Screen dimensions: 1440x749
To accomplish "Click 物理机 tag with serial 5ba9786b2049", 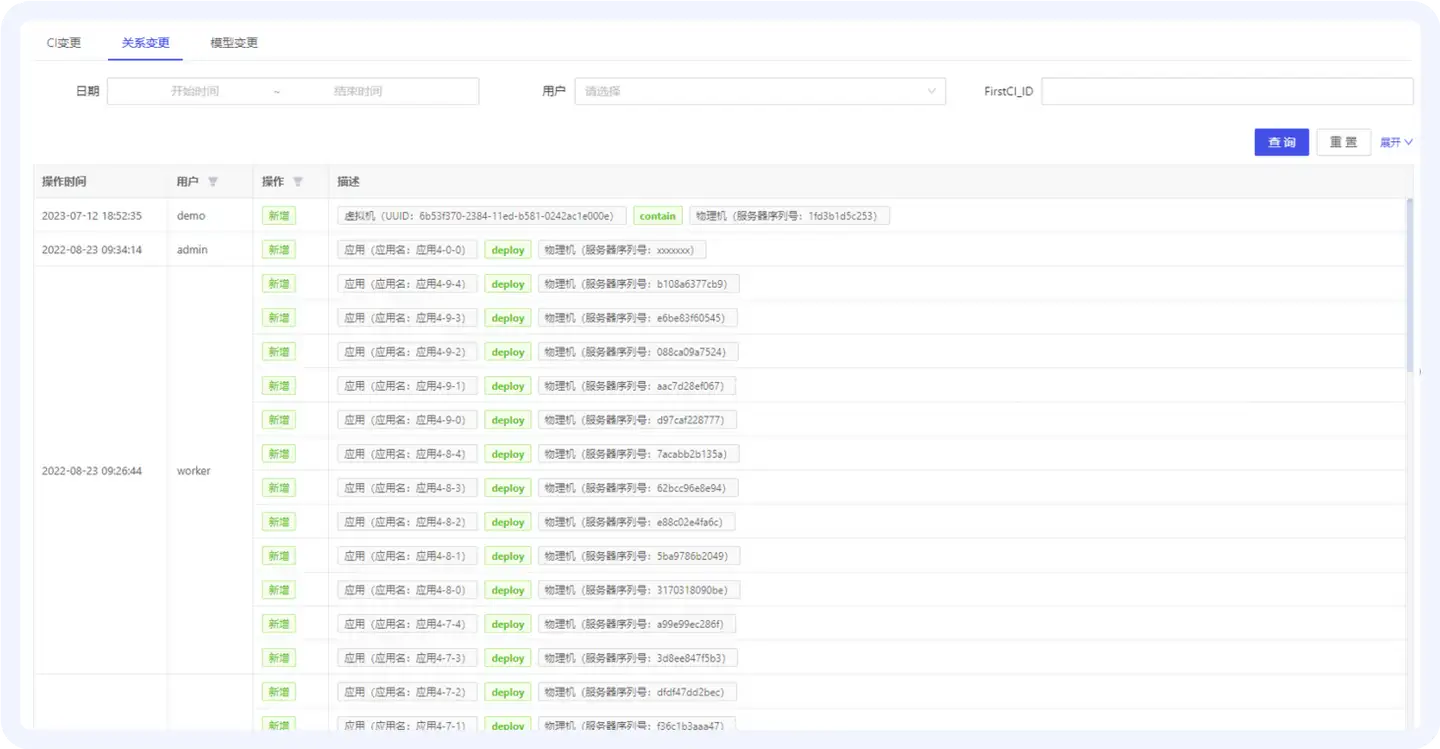I will (639, 556).
